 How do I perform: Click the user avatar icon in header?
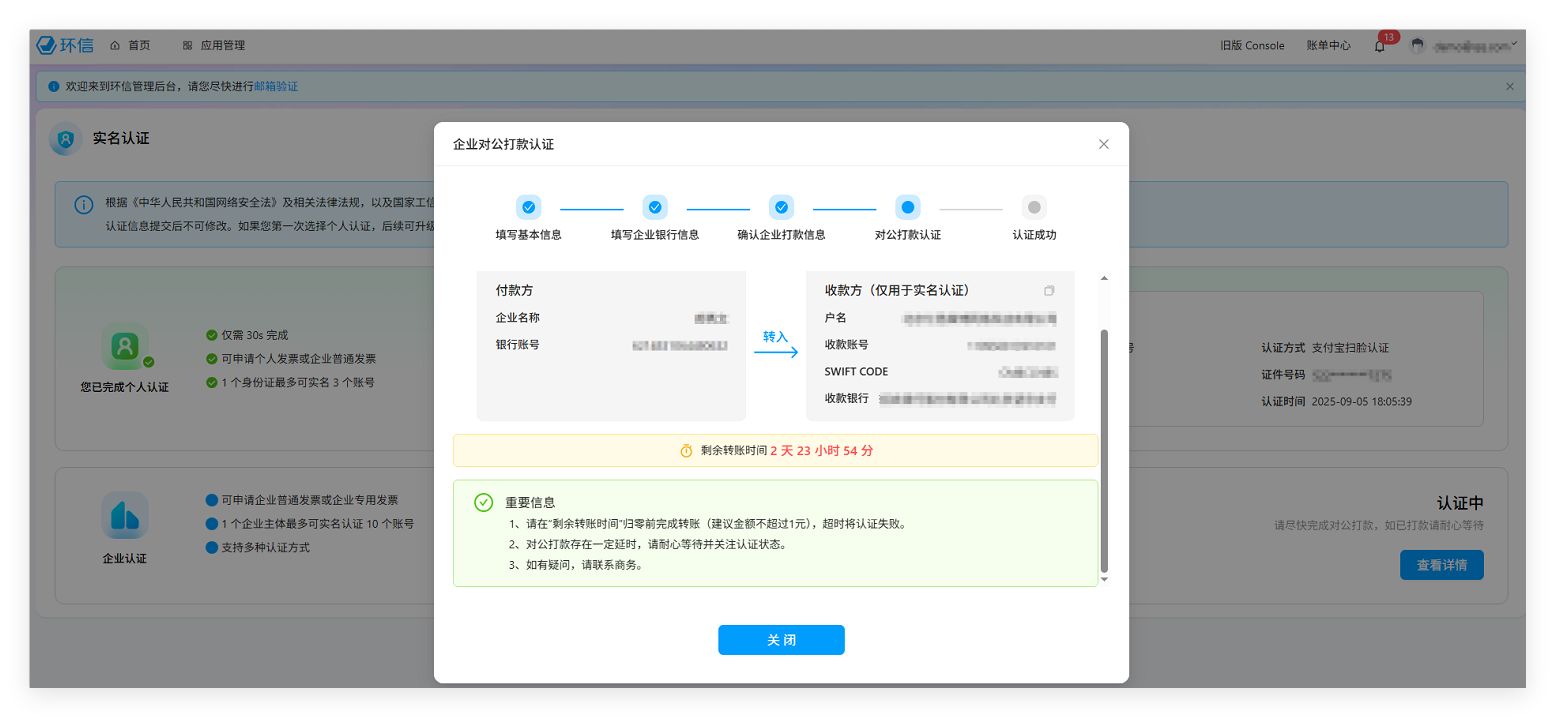pos(1417,46)
